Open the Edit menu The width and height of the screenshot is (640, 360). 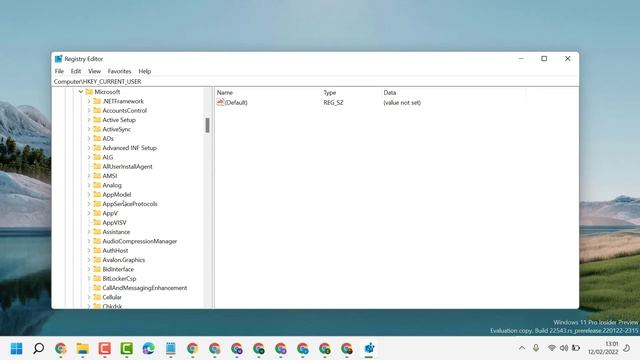pos(76,71)
